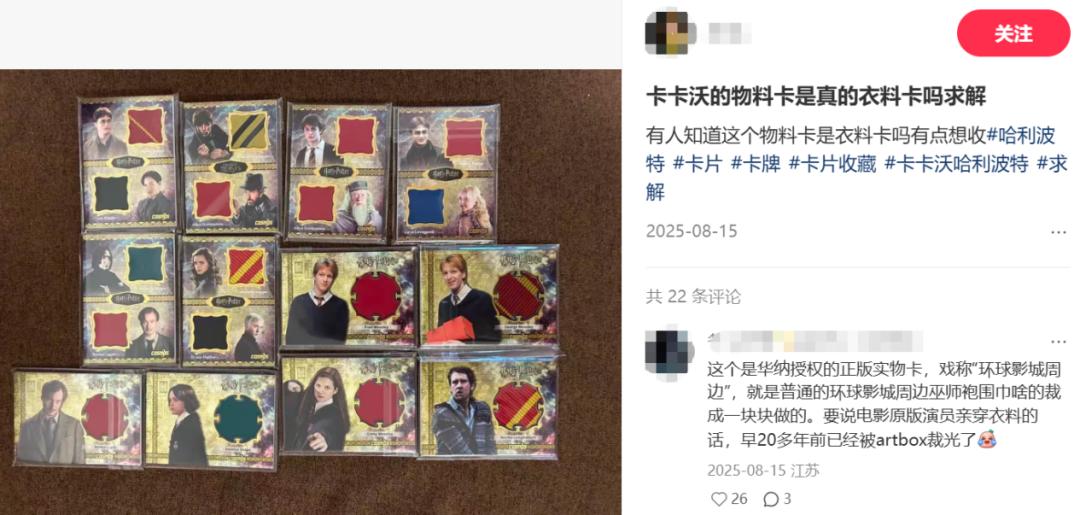This screenshot has height=515, width=1080.
Task: Open the #求解 hashtag
Action: coord(1052,164)
